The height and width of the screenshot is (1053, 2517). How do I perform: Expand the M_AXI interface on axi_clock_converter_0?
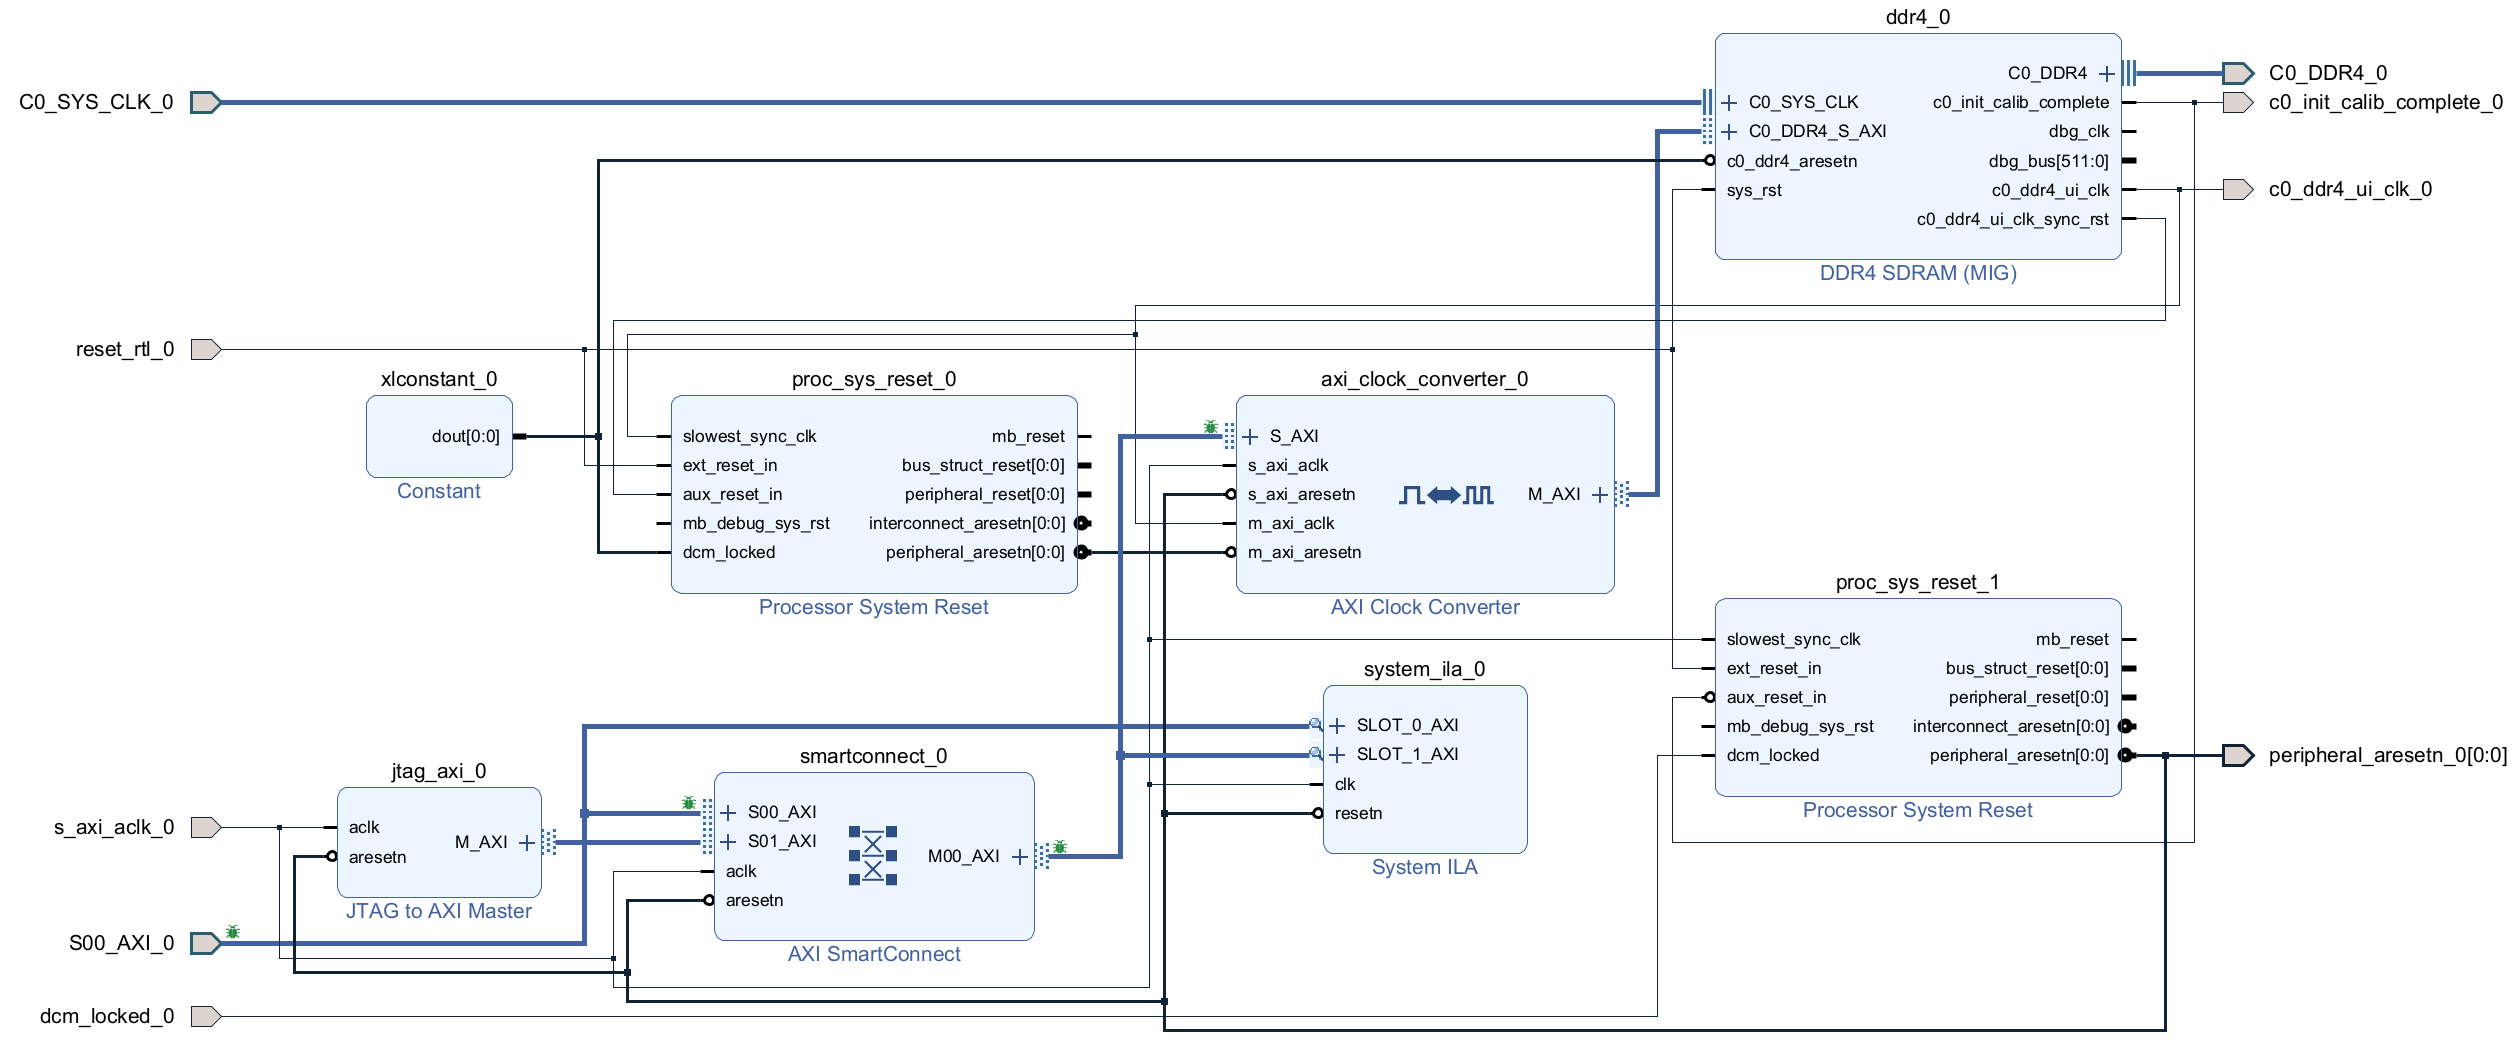pyautogui.click(x=1600, y=495)
